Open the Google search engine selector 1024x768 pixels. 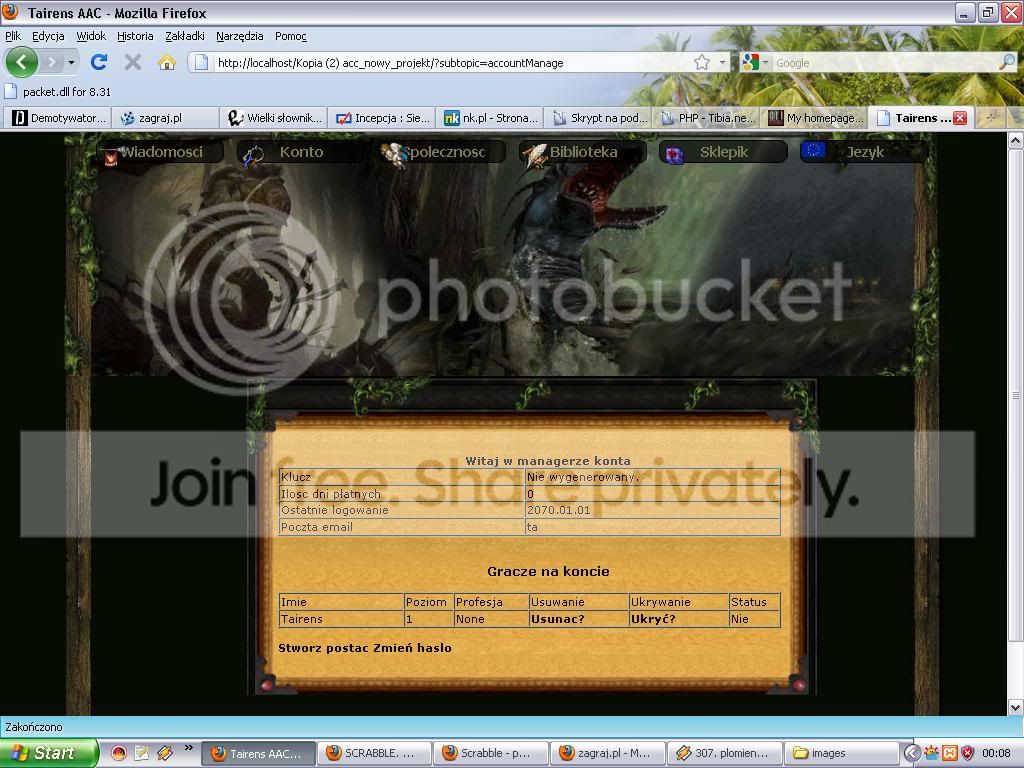pos(755,63)
